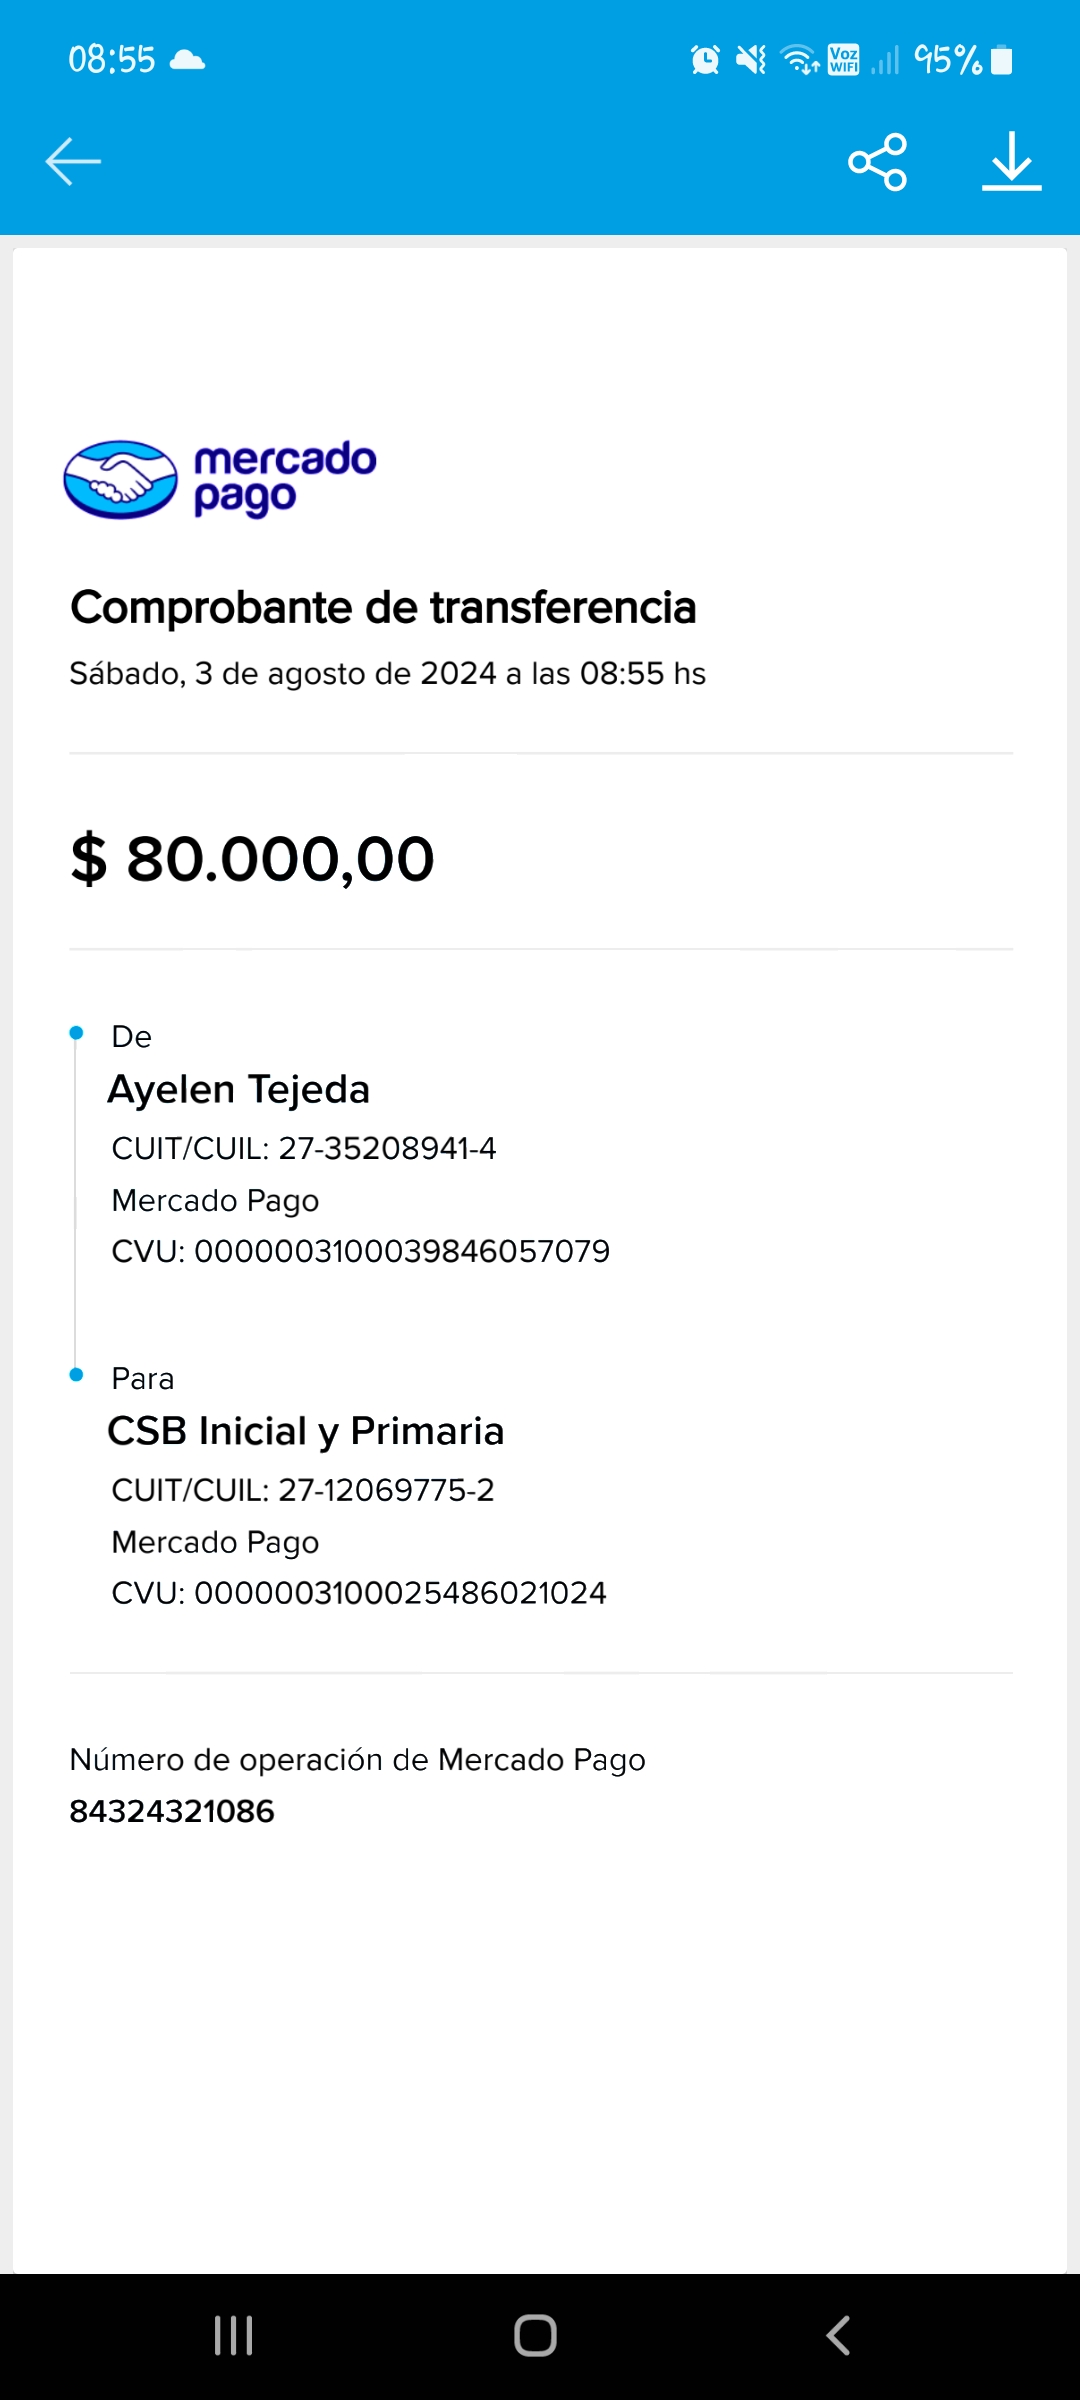Open Android recent apps button

(234, 2336)
